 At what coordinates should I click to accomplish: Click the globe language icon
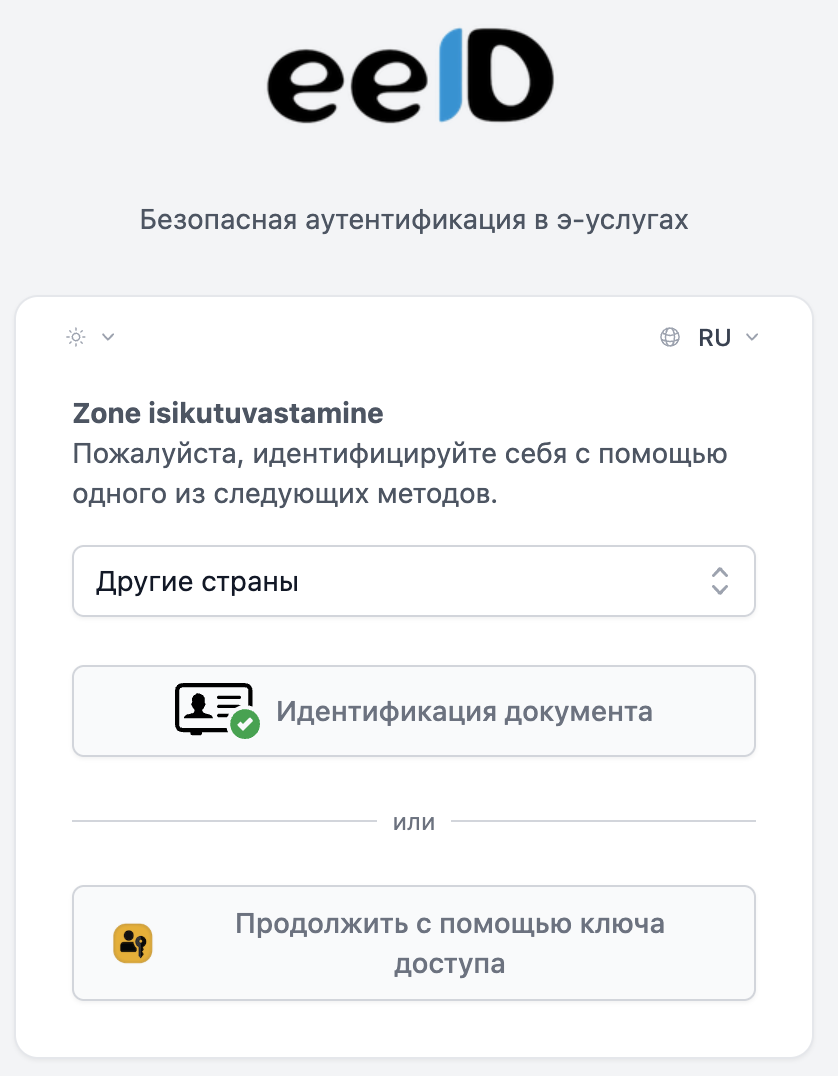pos(670,337)
